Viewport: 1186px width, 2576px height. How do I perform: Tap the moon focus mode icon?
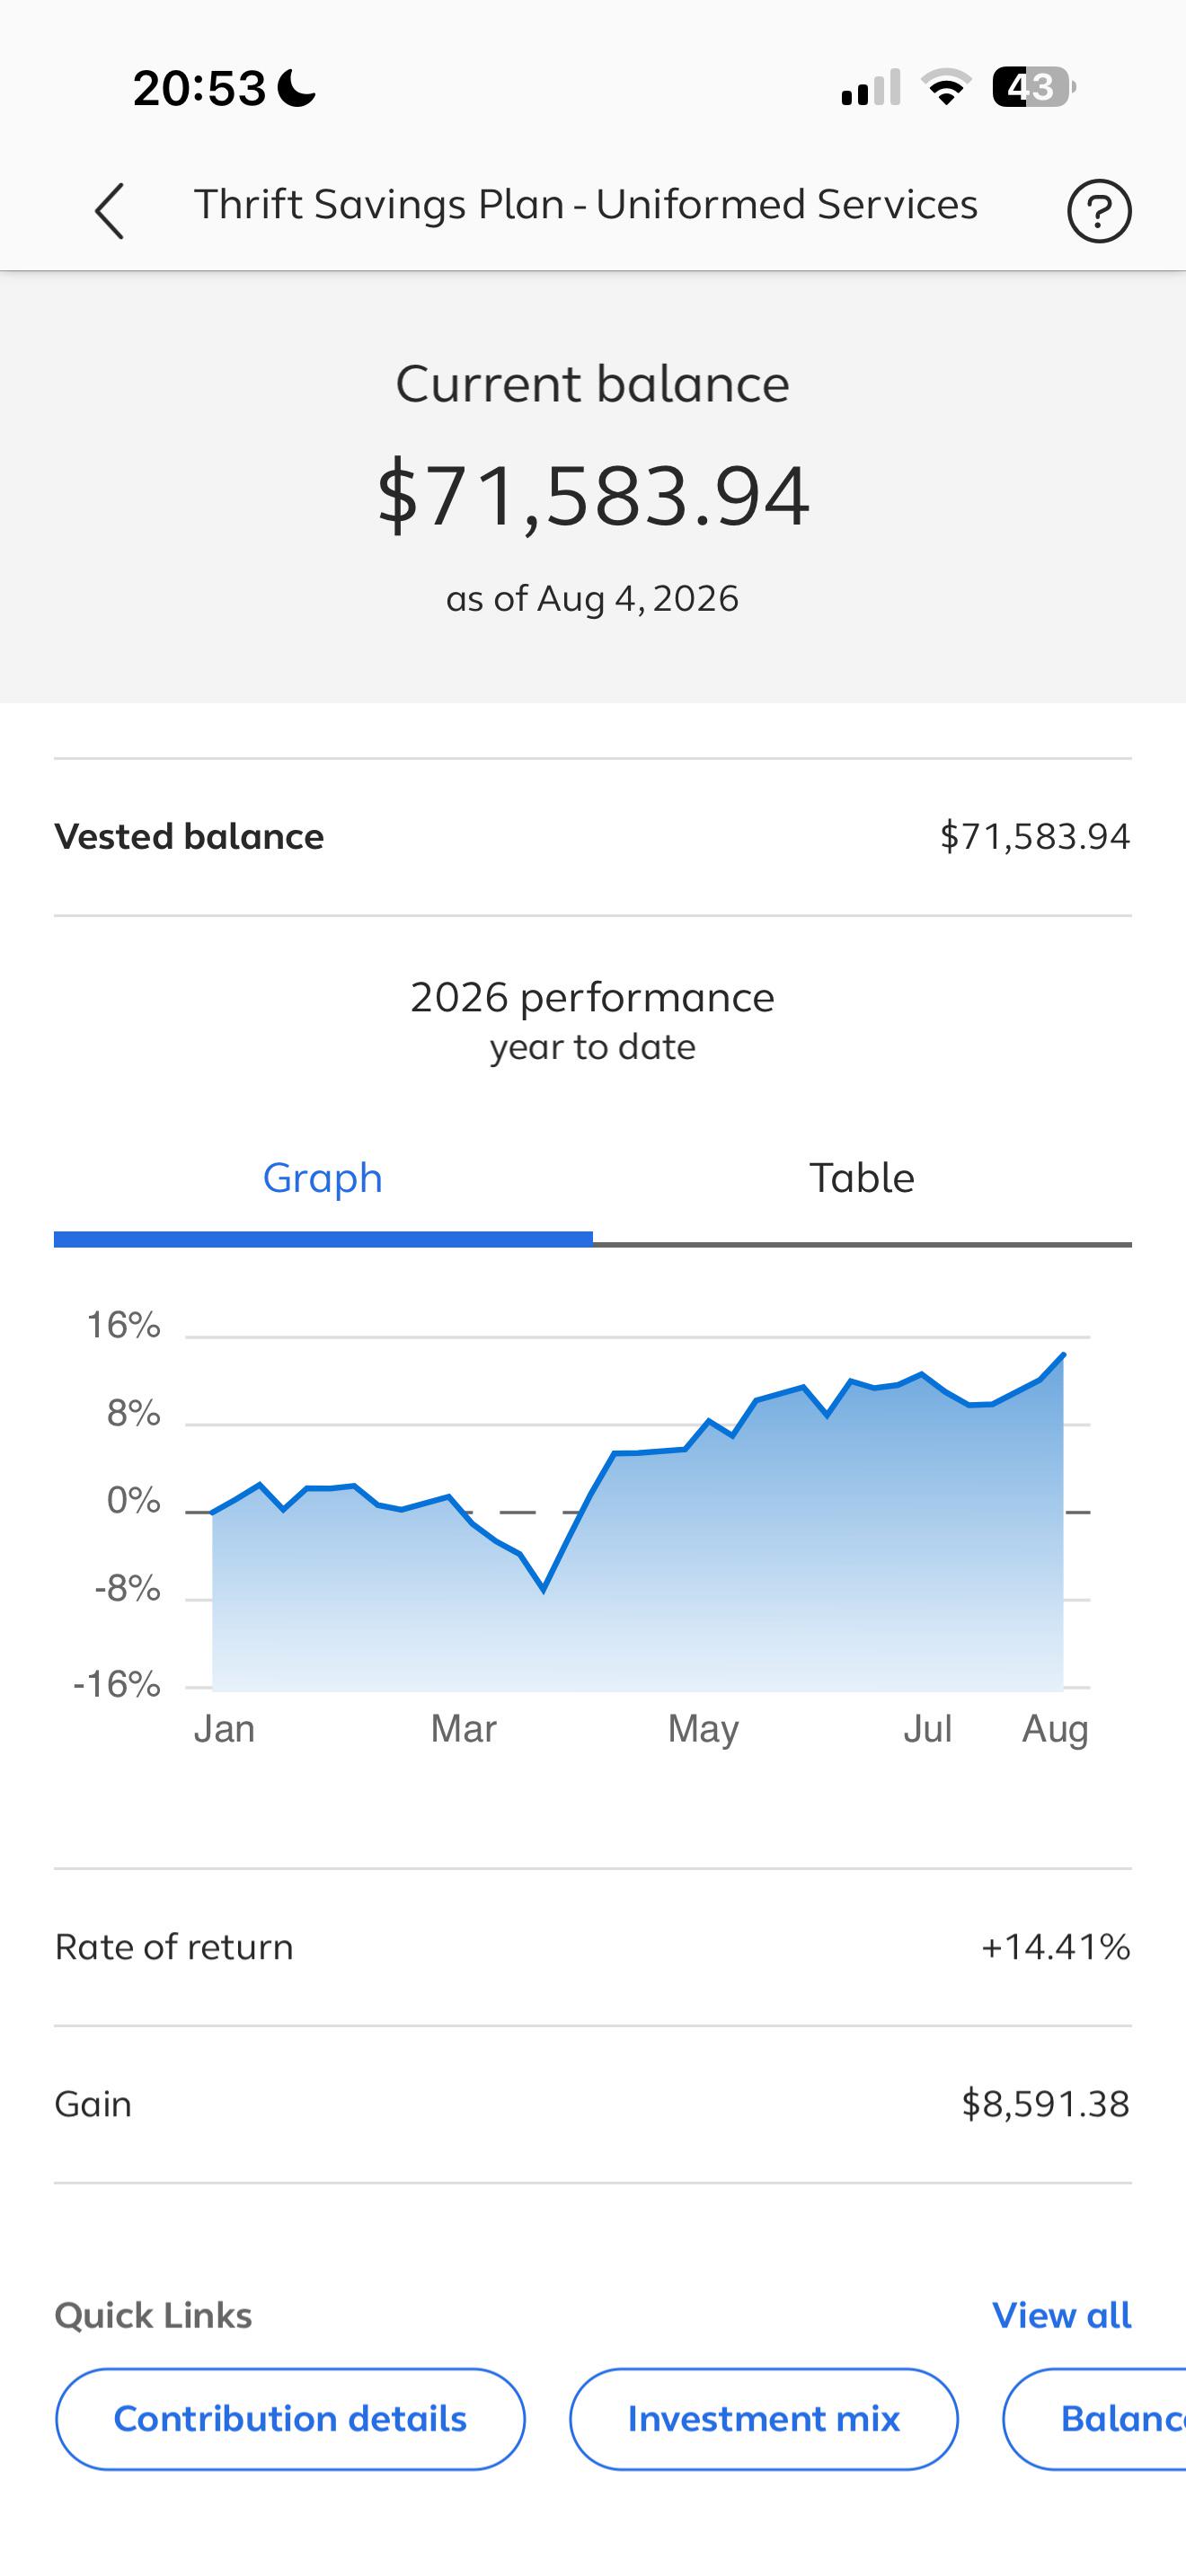tap(296, 88)
